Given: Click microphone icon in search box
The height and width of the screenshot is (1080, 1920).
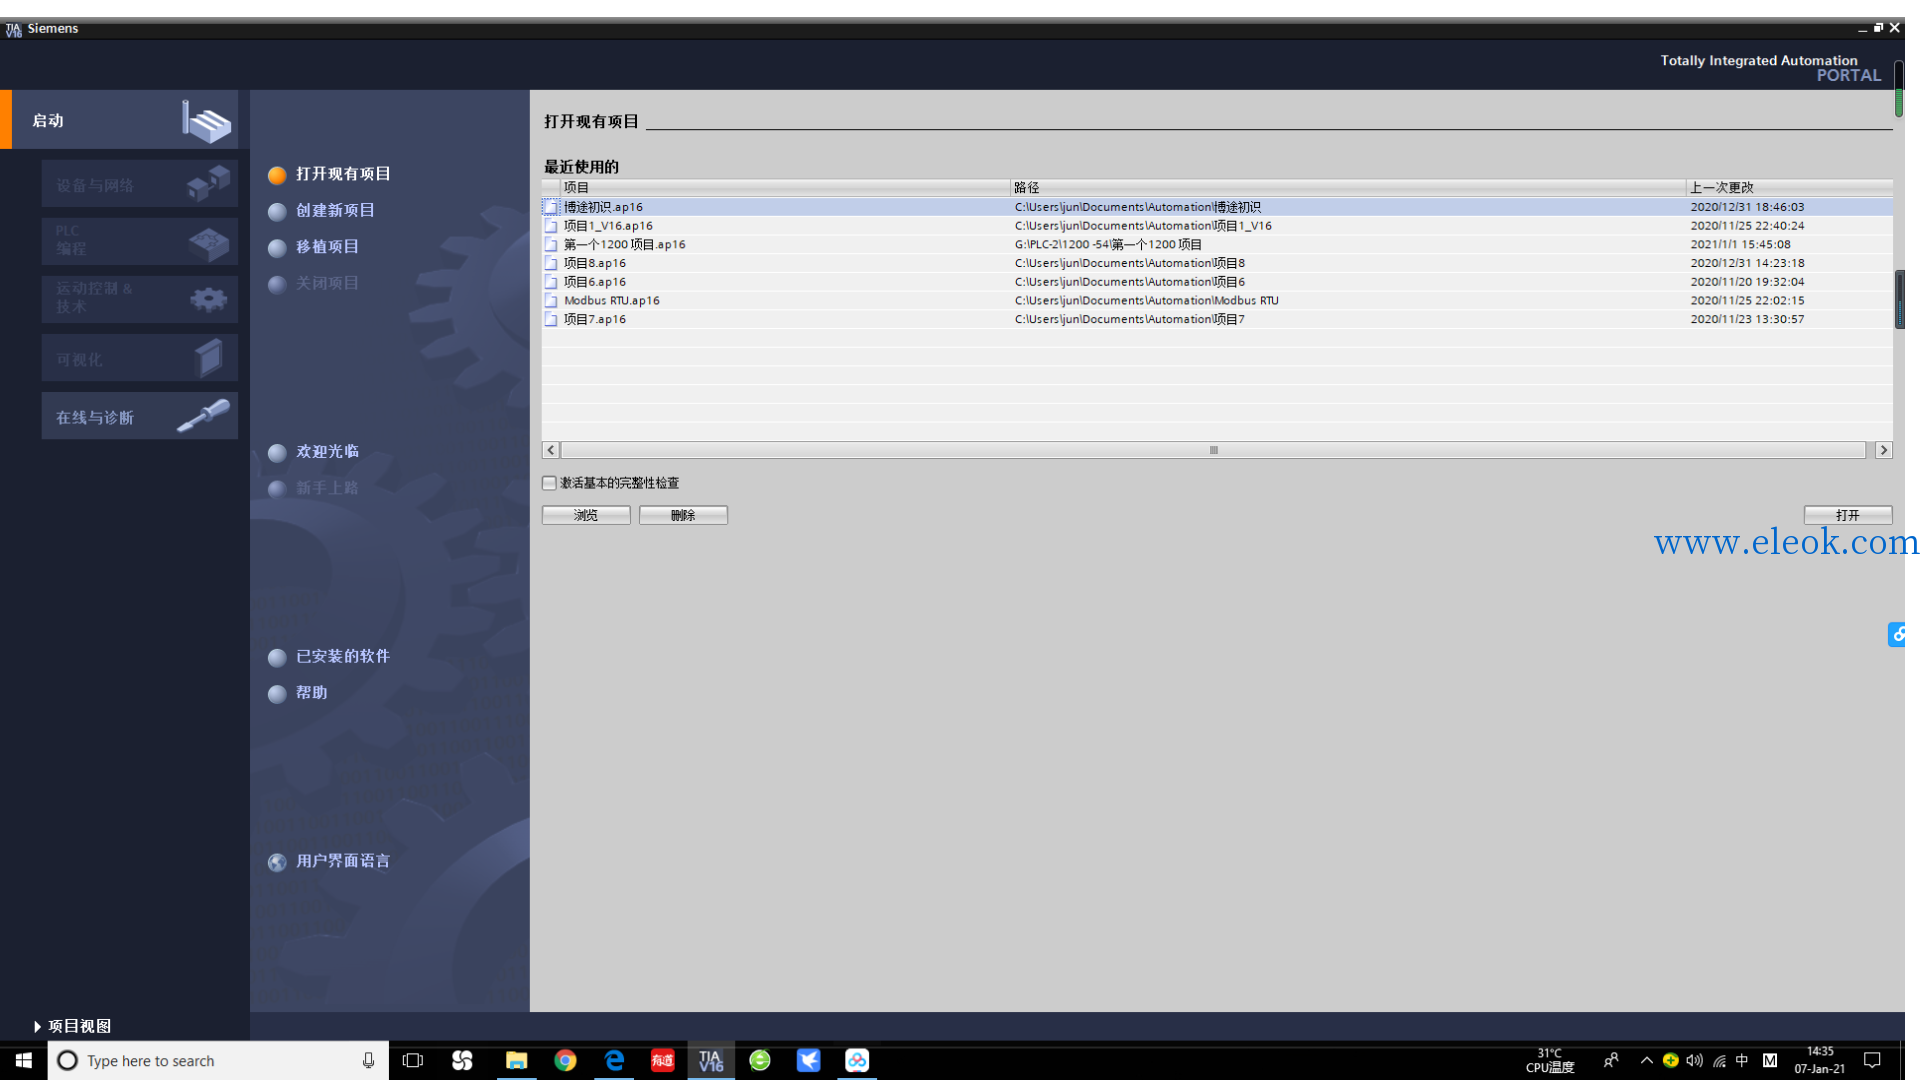Looking at the screenshot, I should point(368,1060).
